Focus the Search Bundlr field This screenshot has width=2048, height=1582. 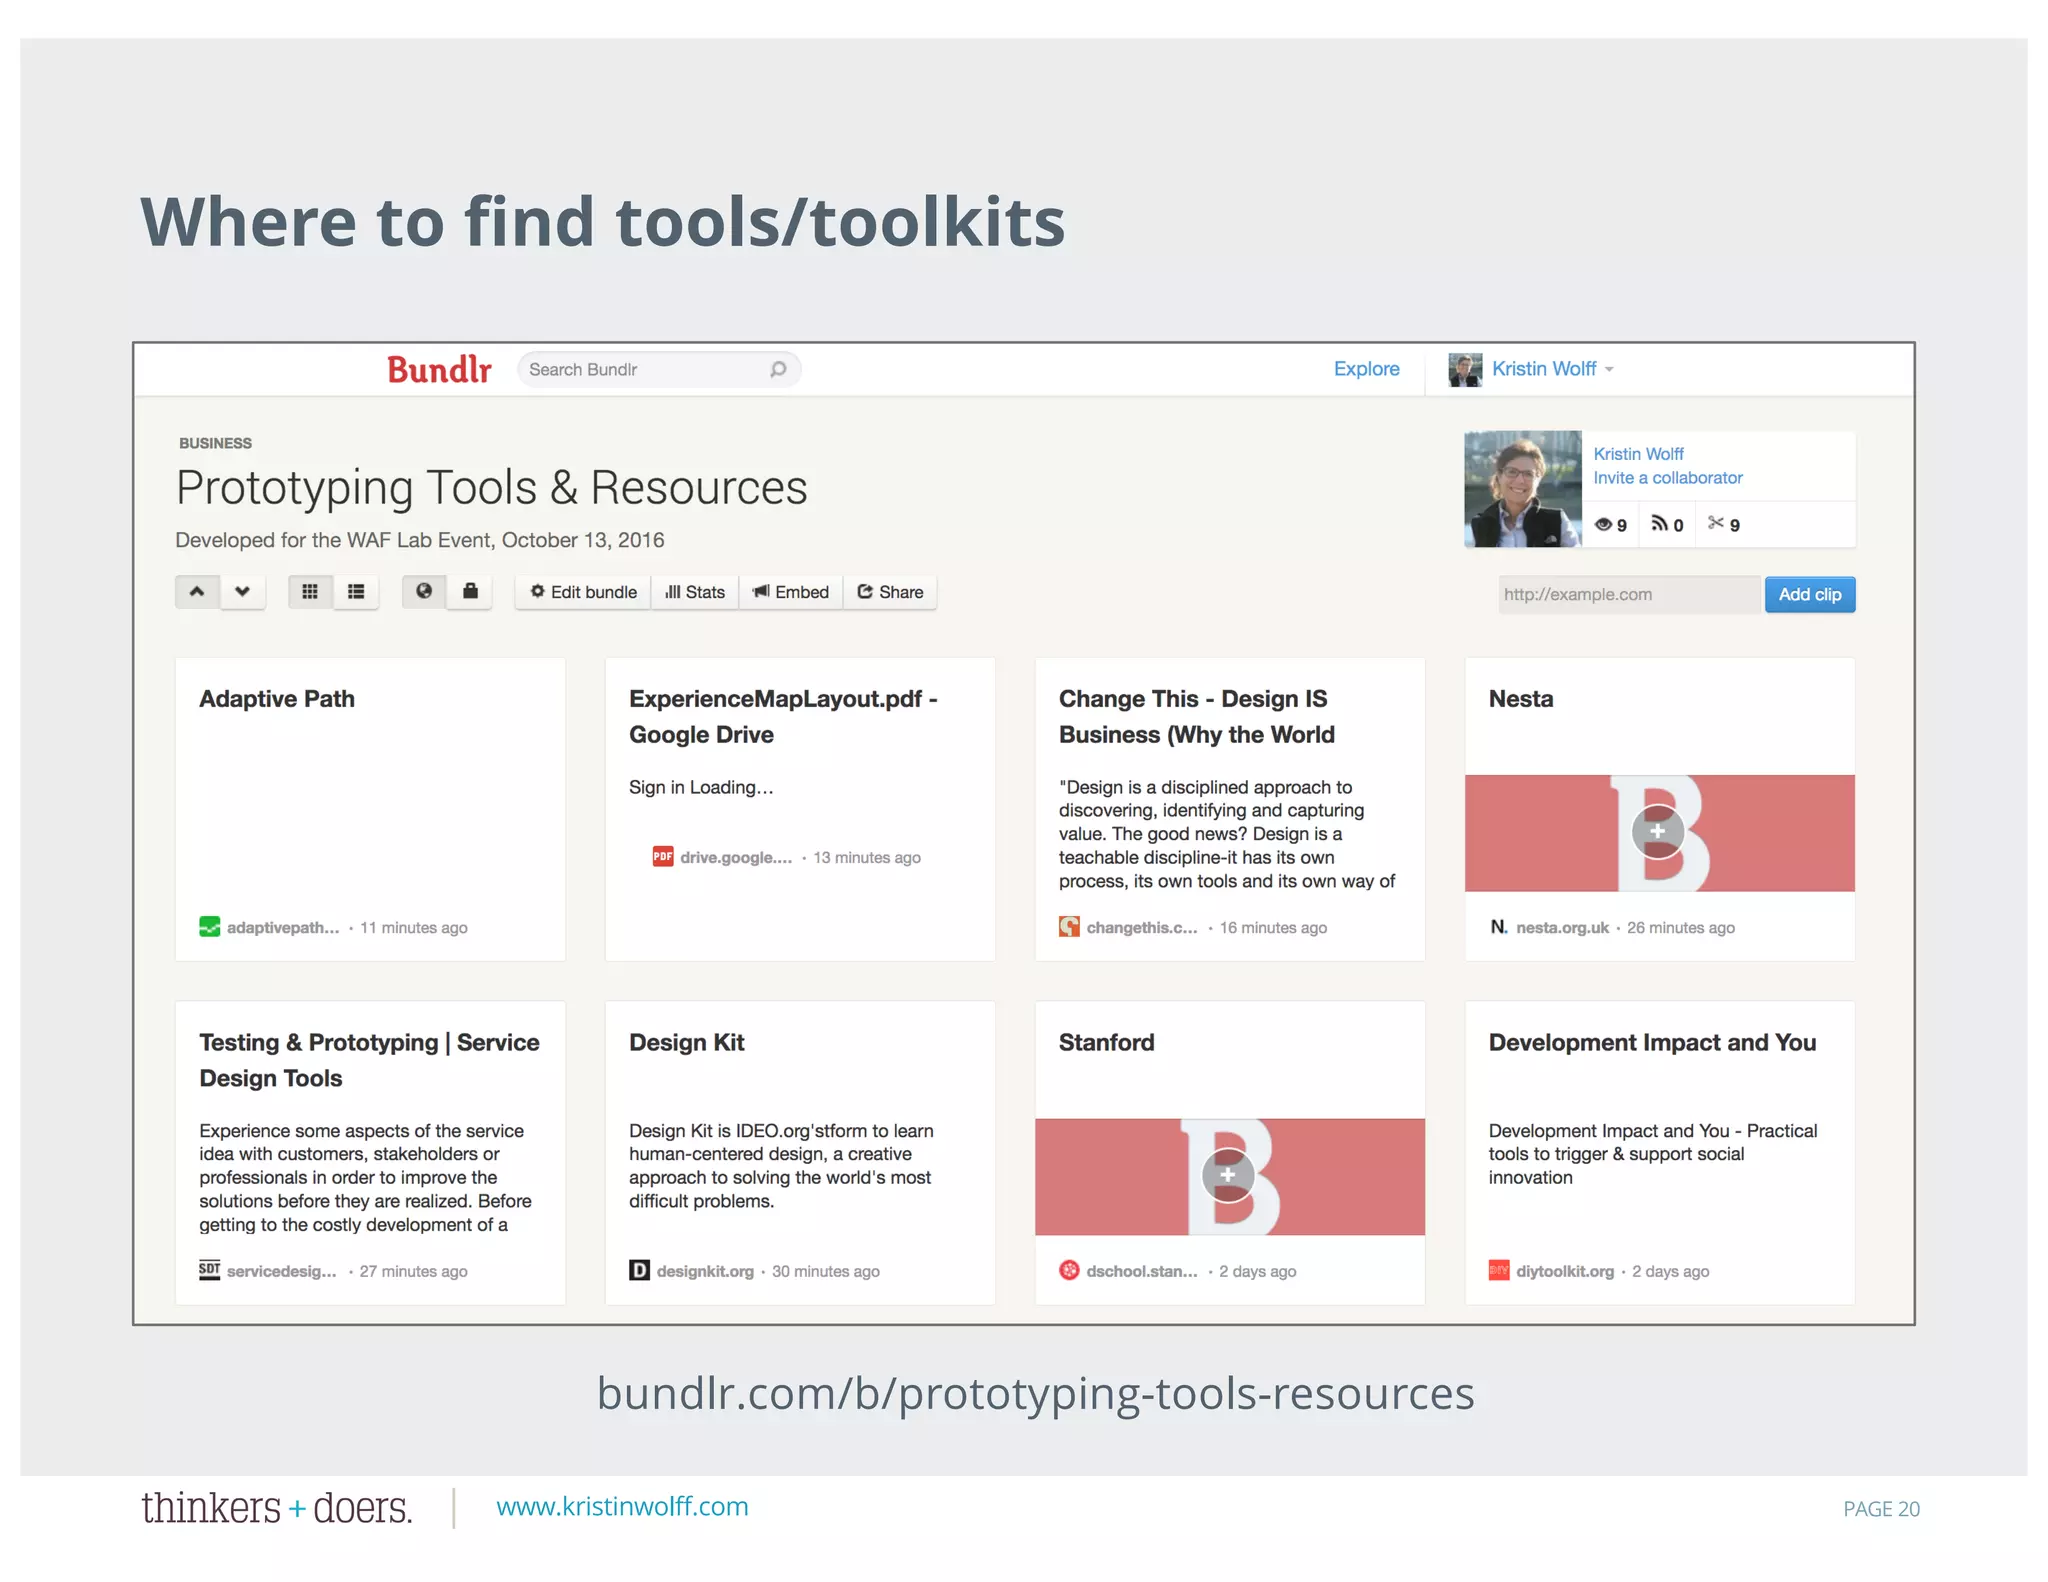point(658,369)
